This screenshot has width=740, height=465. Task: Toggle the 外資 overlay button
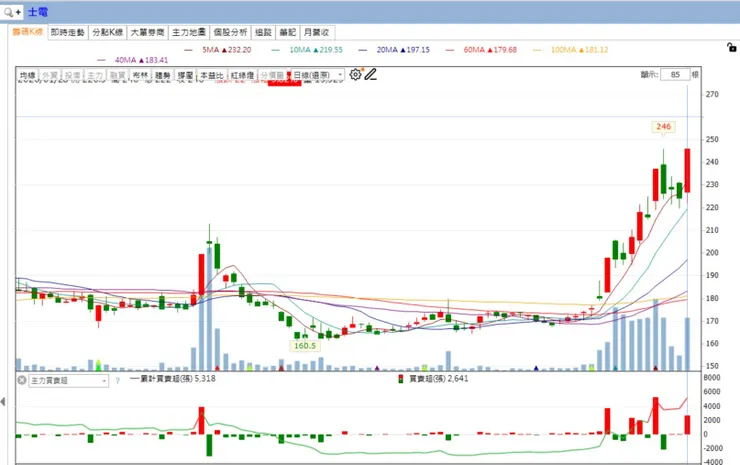pyautogui.click(x=50, y=75)
